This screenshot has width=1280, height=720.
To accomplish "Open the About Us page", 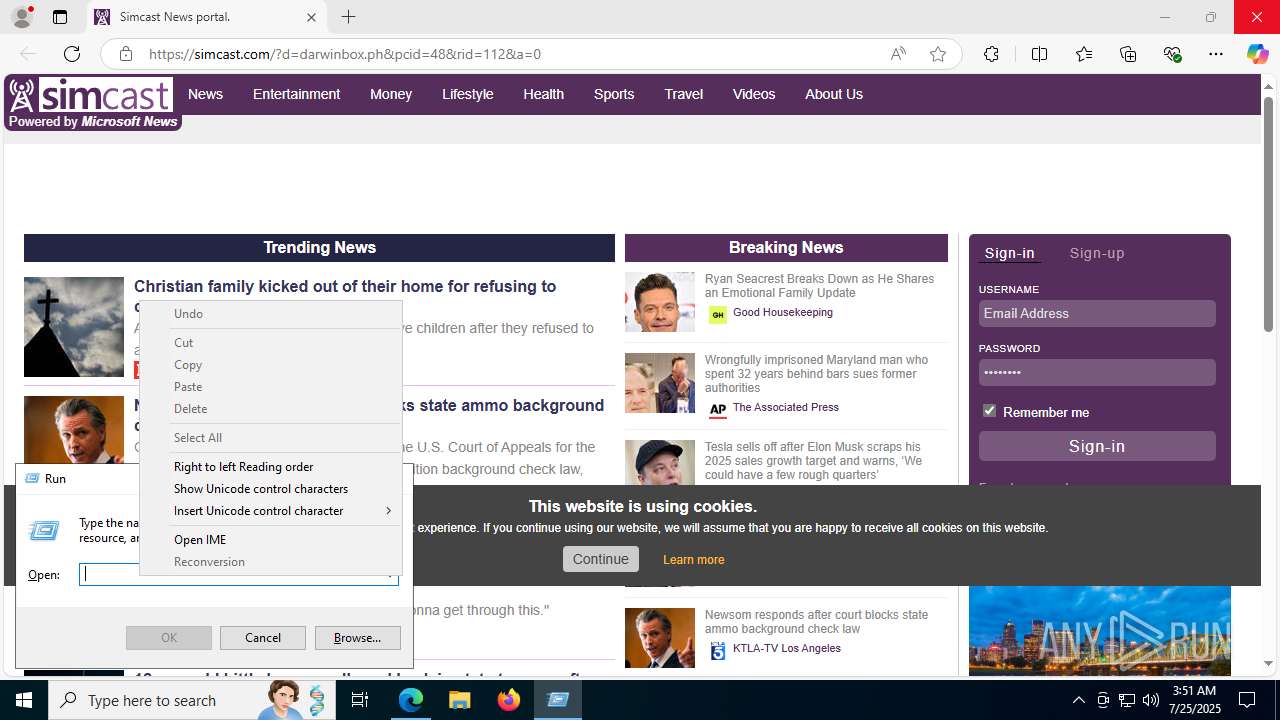I will point(834,94).
